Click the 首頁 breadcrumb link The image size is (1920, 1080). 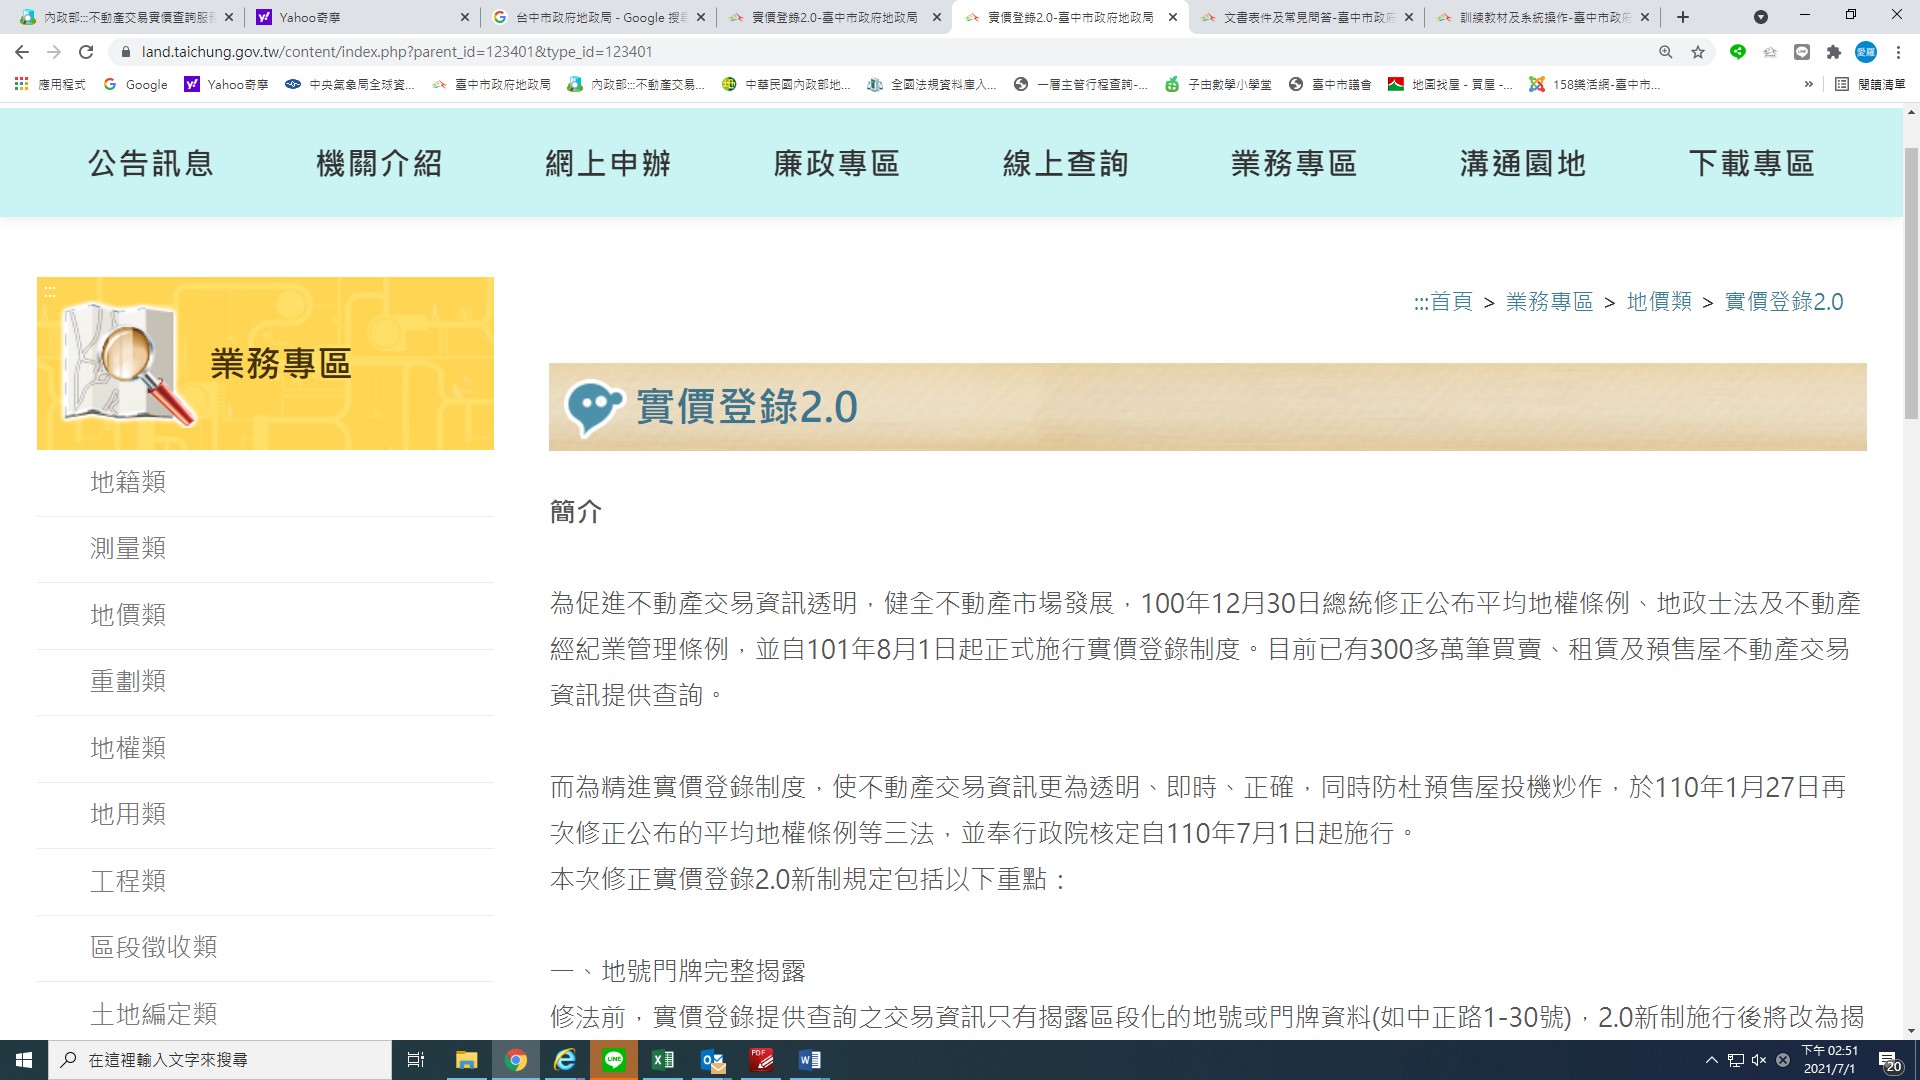[x=1450, y=302]
